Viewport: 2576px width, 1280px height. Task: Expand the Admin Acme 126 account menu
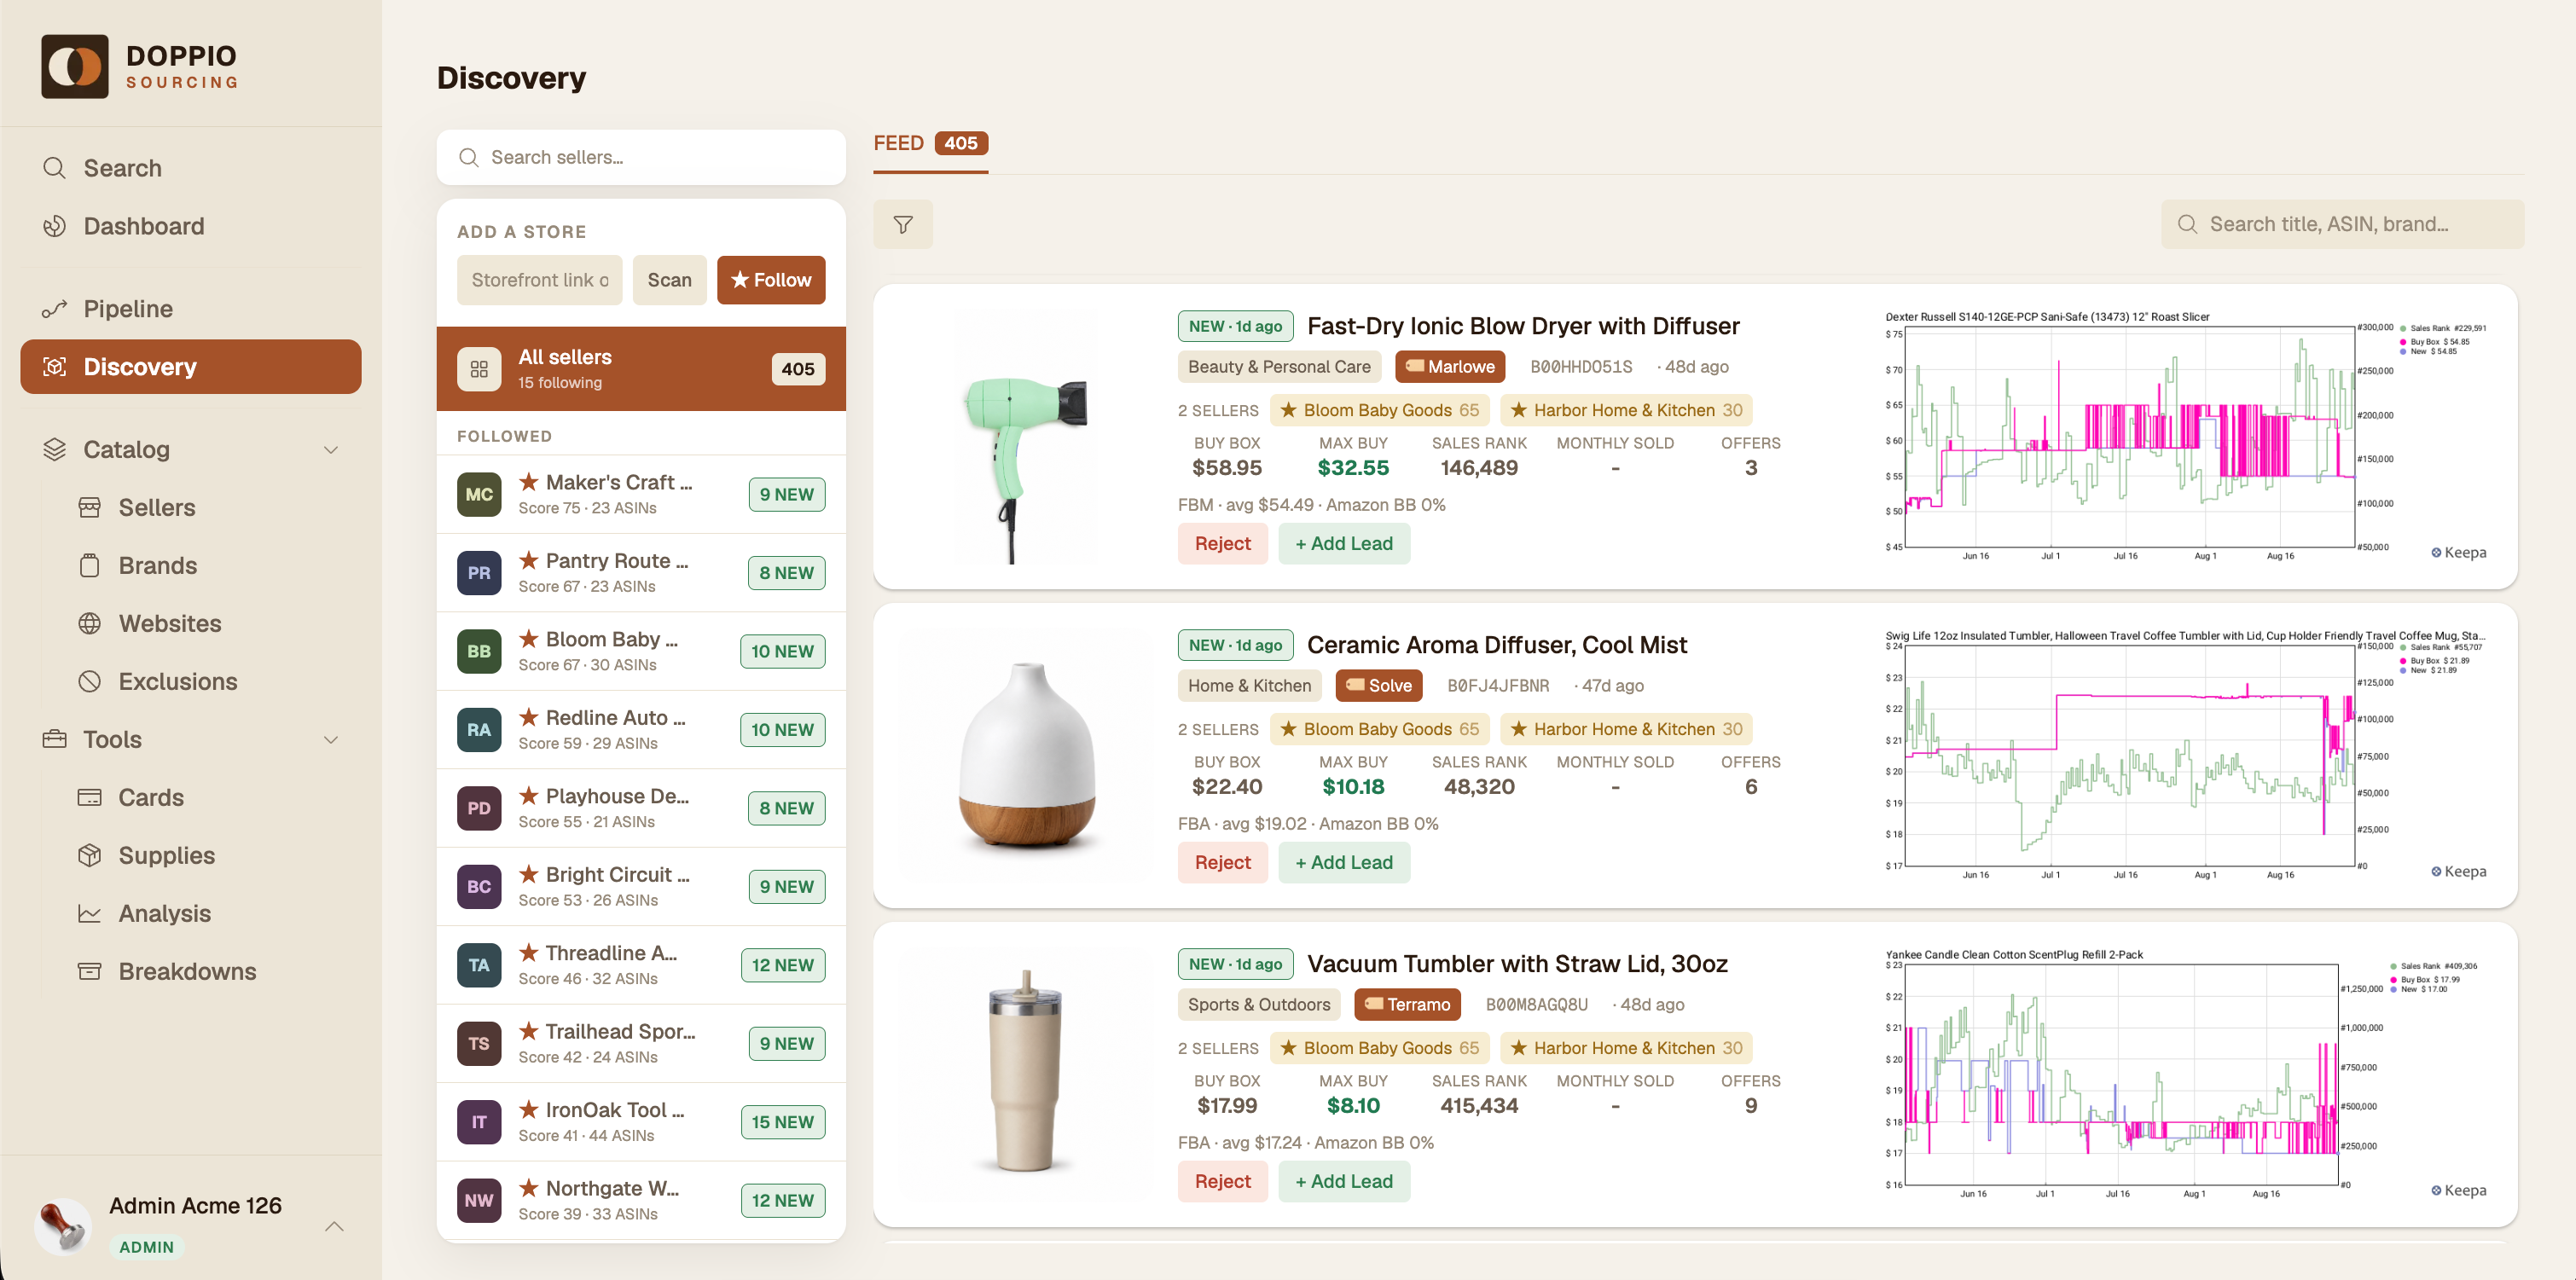[334, 1226]
